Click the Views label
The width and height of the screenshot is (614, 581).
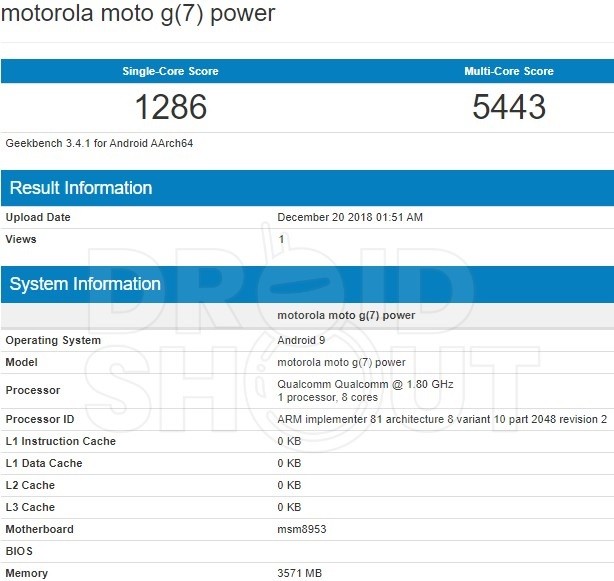[21, 239]
